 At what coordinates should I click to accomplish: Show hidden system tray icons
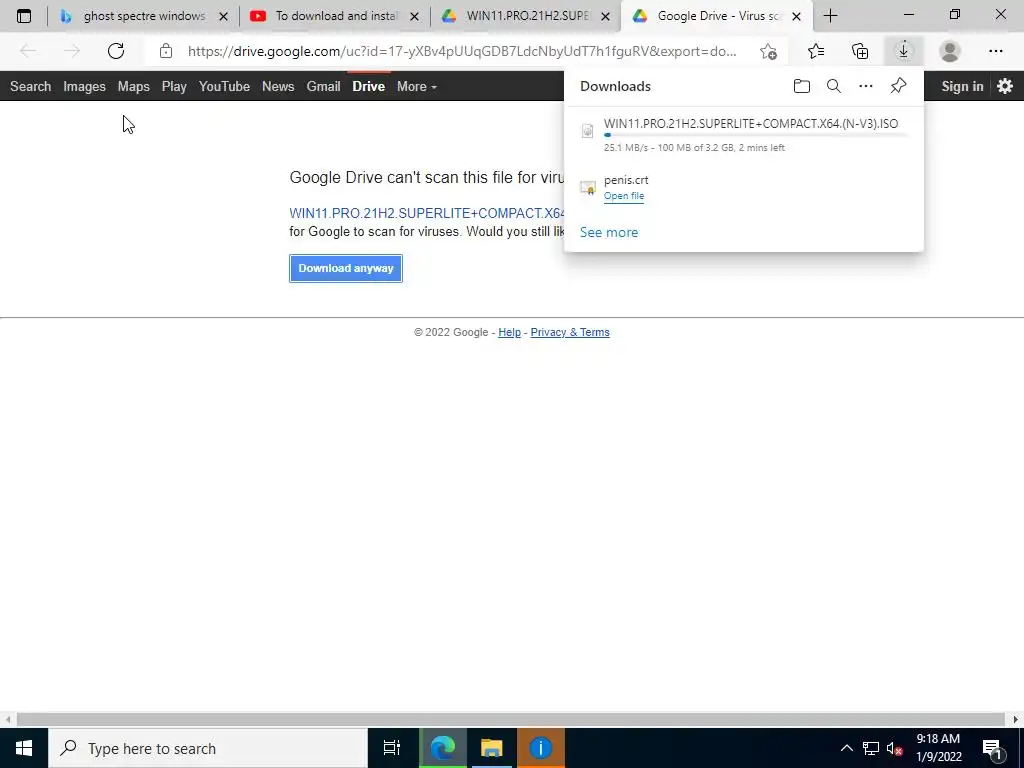(846, 748)
